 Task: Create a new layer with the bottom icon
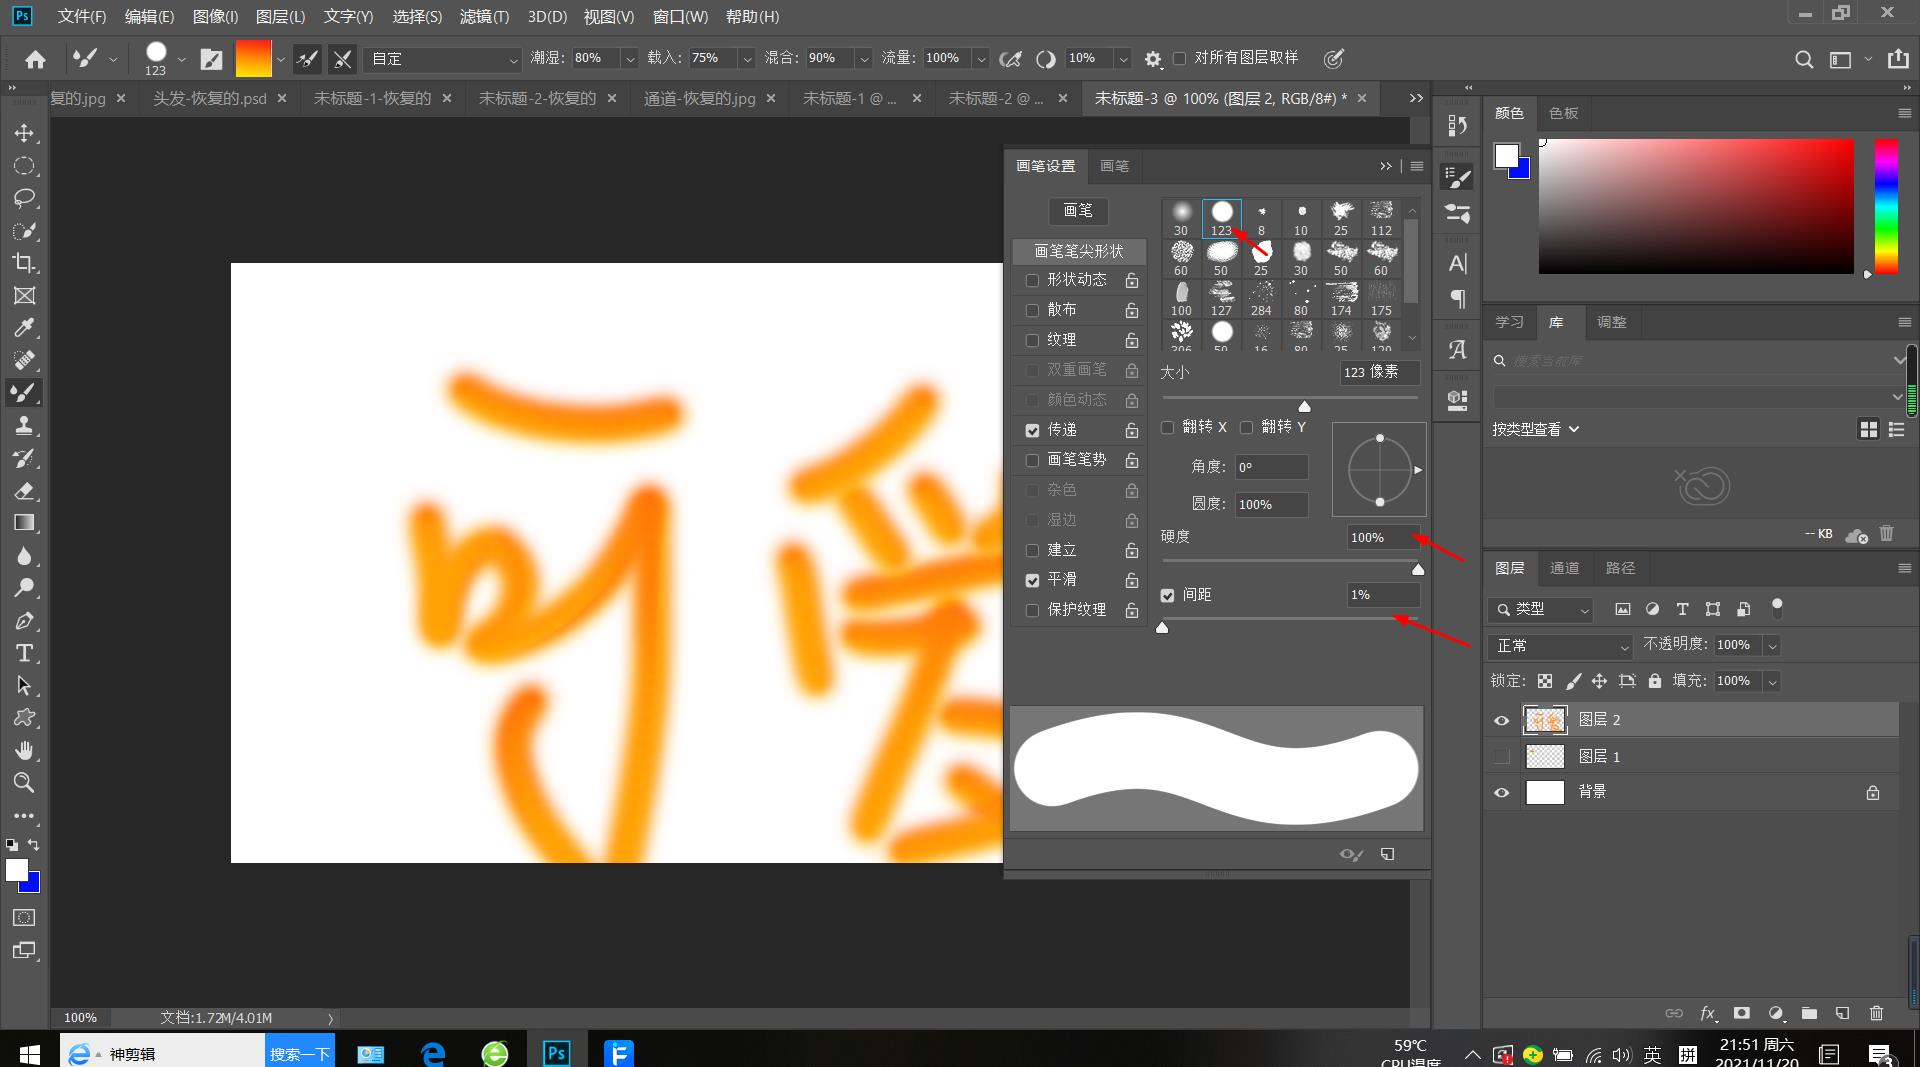tap(1843, 1013)
